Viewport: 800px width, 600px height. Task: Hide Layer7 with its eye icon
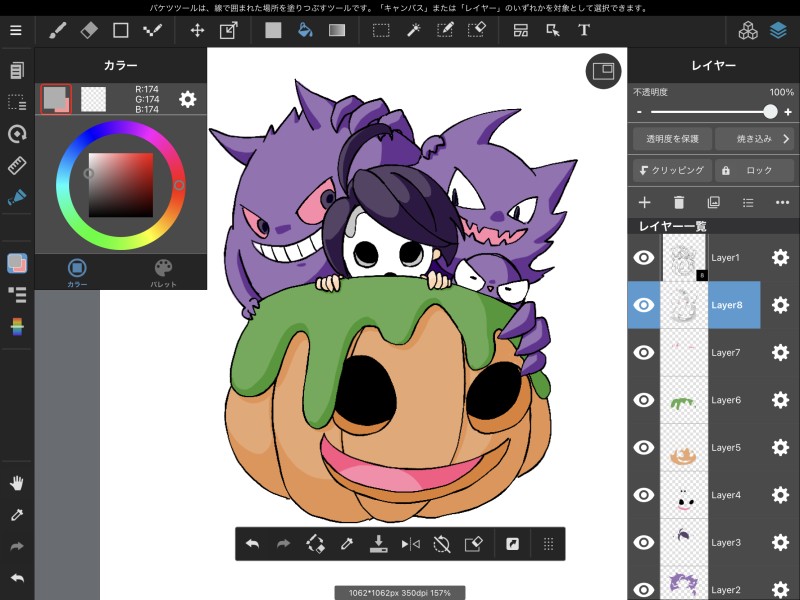click(x=644, y=353)
